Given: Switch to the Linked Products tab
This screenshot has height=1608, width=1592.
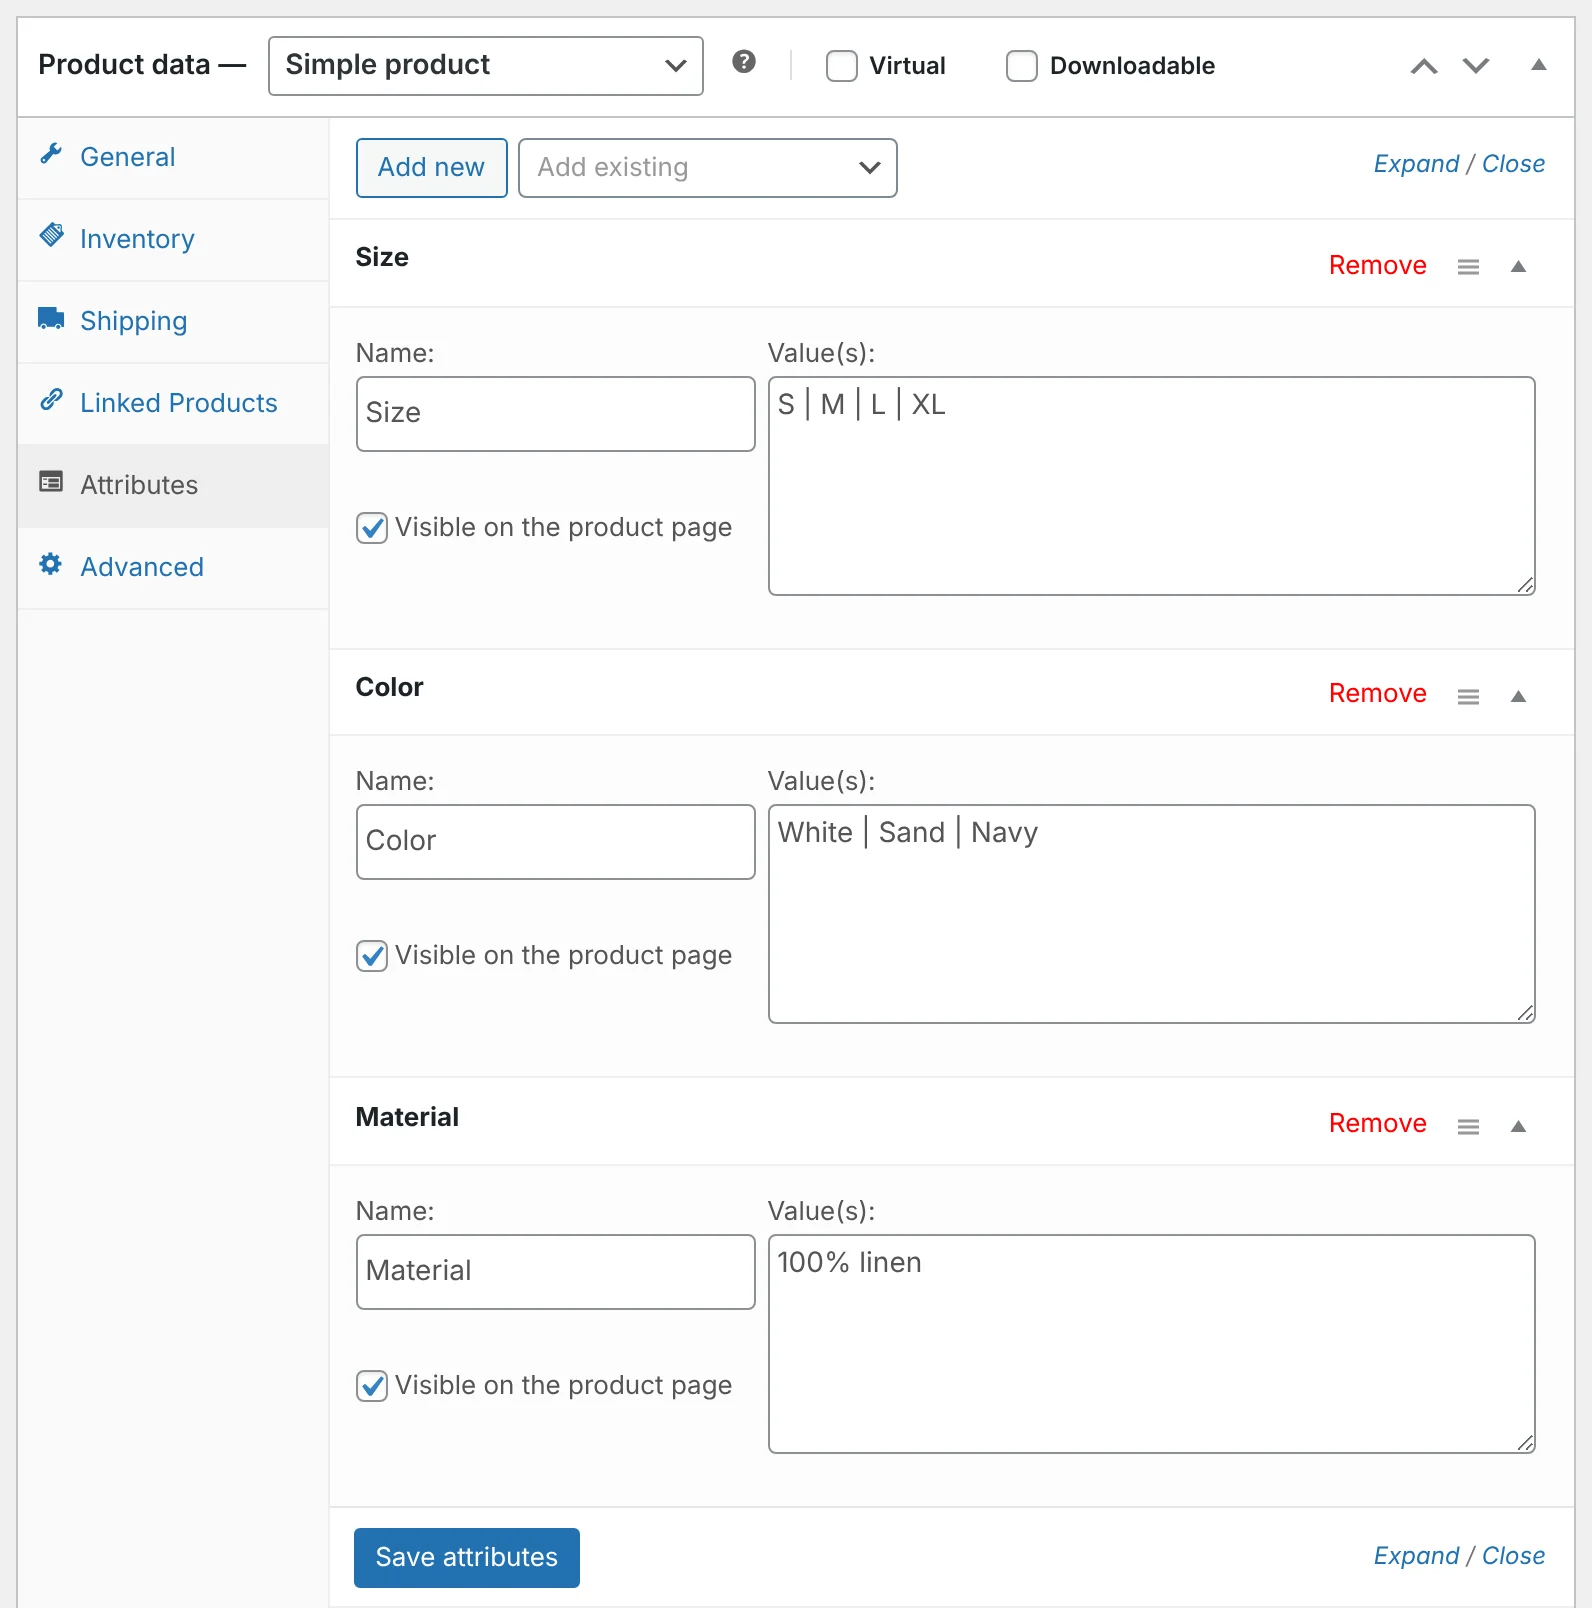Looking at the screenshot, I should point(173,404).
